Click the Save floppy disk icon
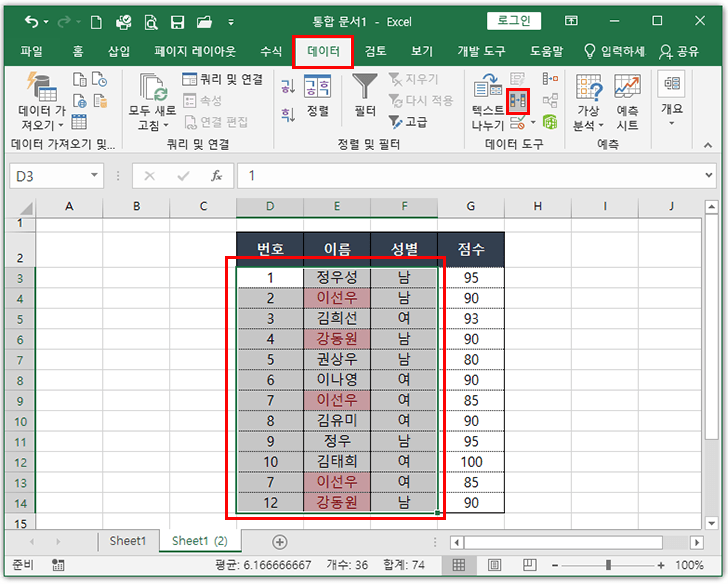 click(177, 22)
